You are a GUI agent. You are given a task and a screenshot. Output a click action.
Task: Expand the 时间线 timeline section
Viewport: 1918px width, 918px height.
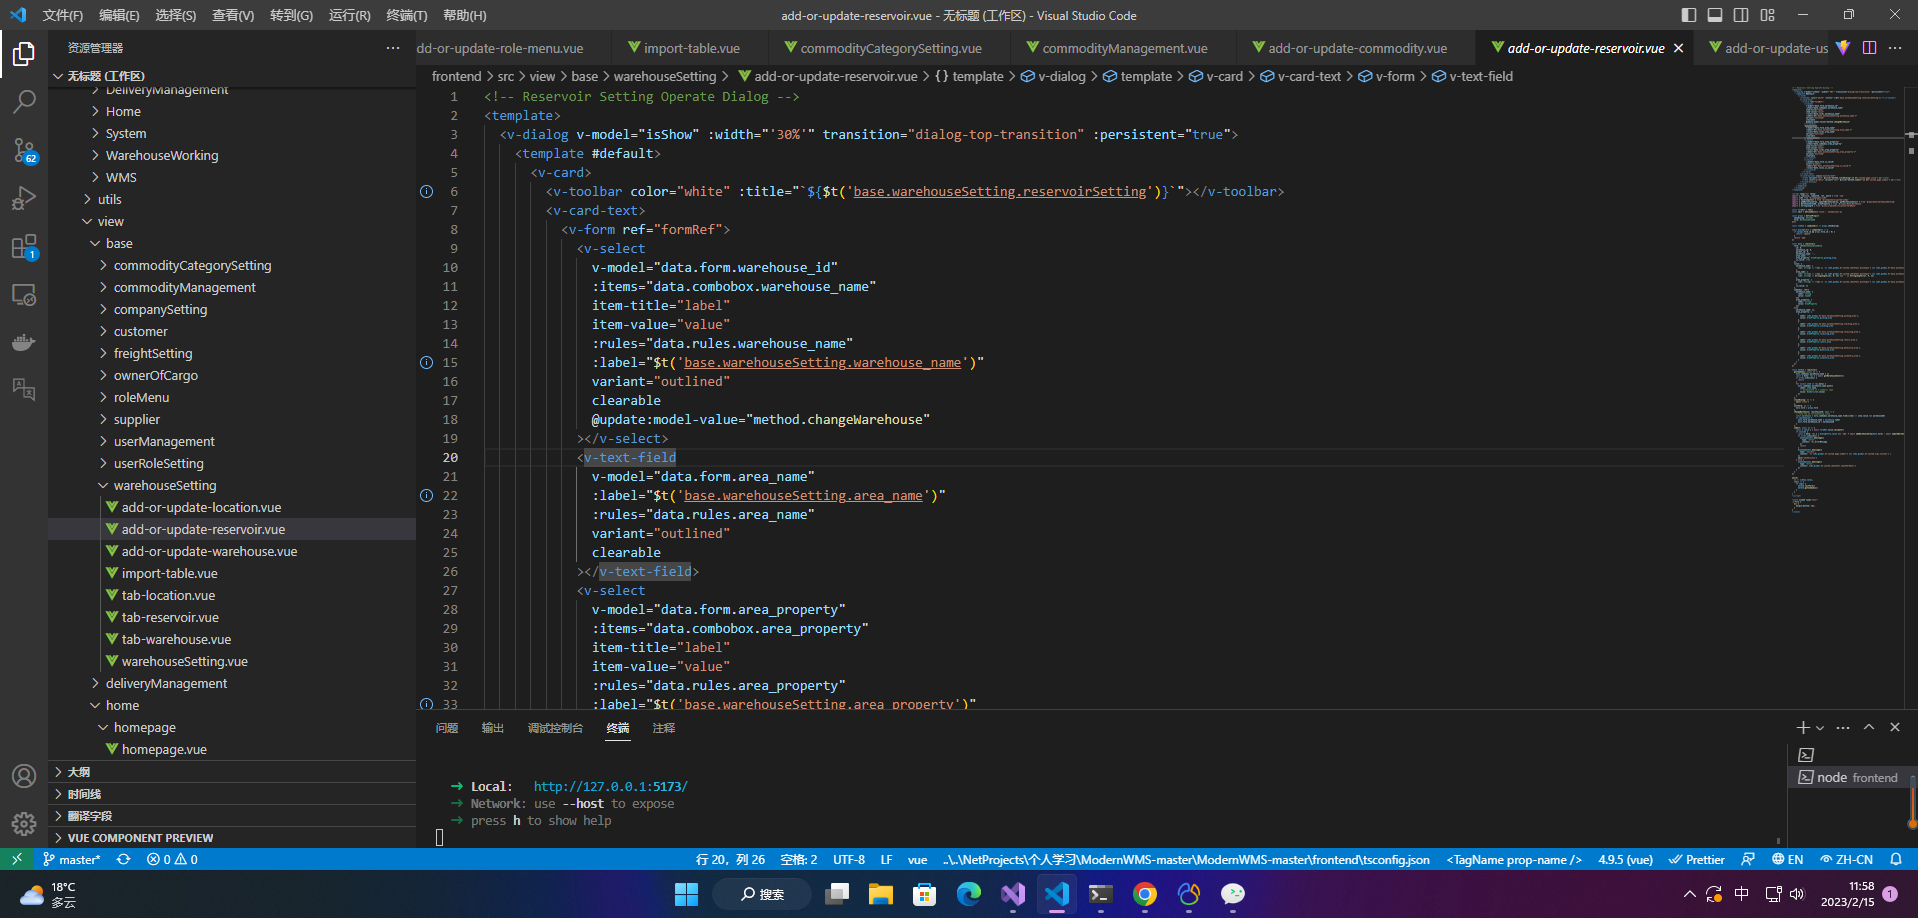[232, 794]
